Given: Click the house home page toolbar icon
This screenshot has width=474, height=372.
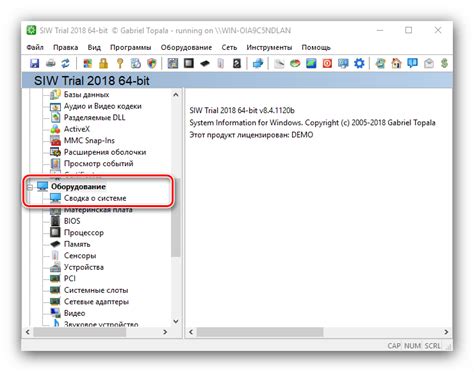Looking at the screenshot, I should 396,63.
